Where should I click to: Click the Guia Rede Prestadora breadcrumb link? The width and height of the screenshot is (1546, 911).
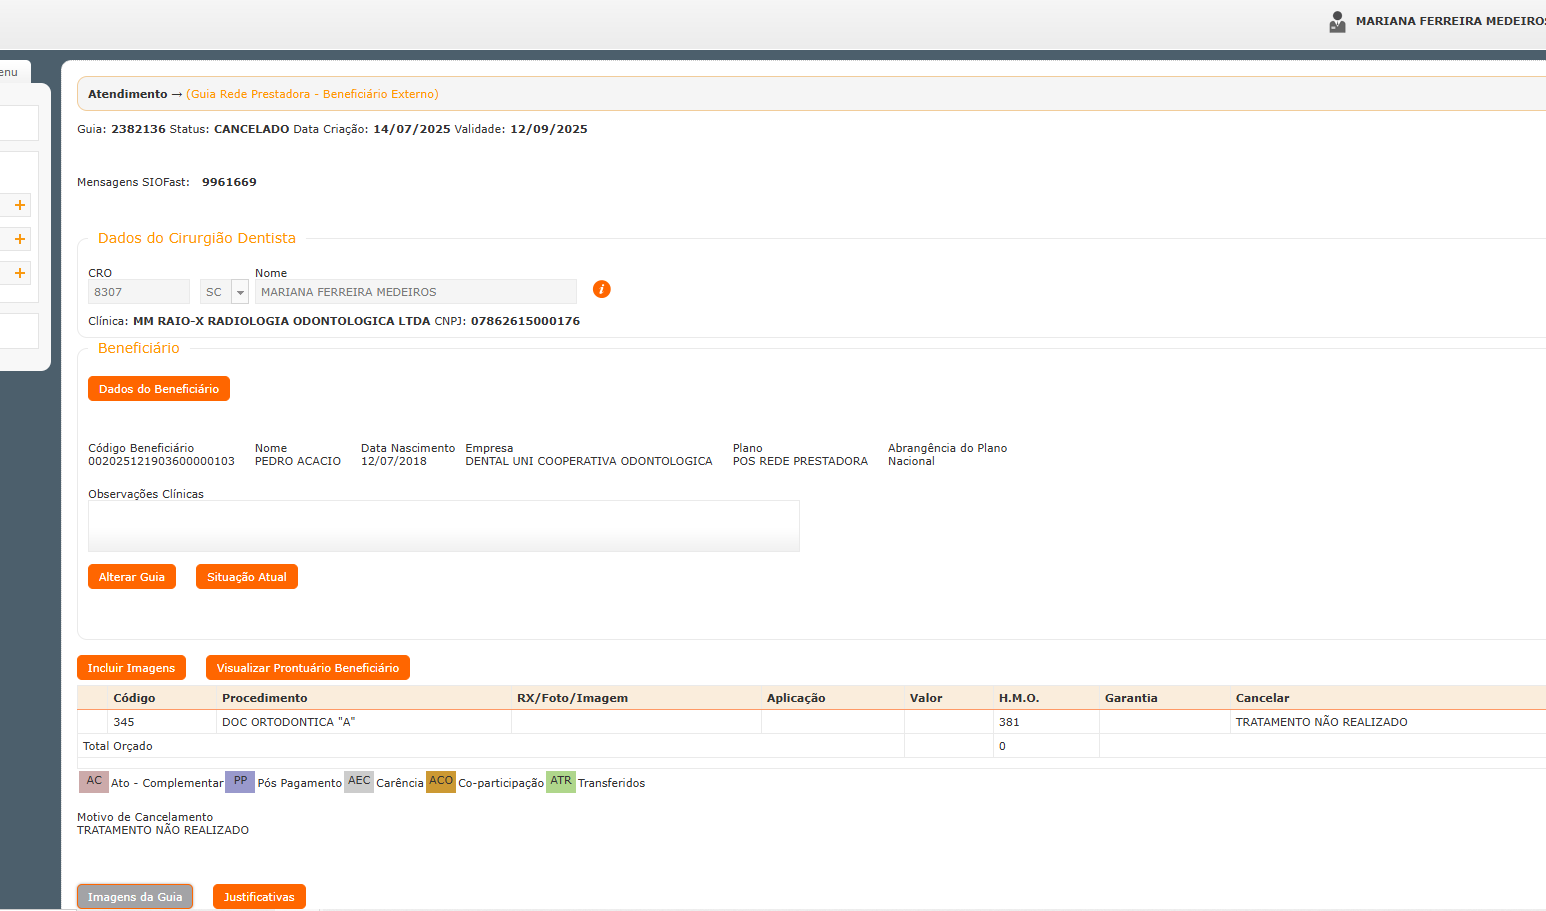tap(312, 94)
